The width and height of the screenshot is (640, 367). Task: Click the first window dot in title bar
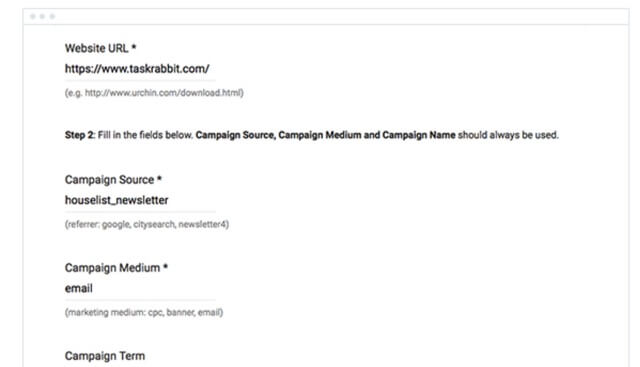coord(33,16)
